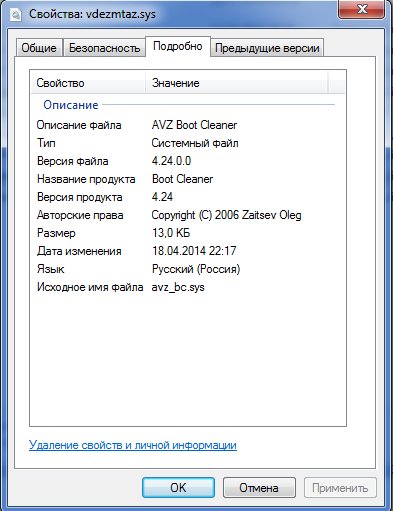Screen dimensions: 393x511
Task: Click the Свойство column header
Action: tap(88, 83)
